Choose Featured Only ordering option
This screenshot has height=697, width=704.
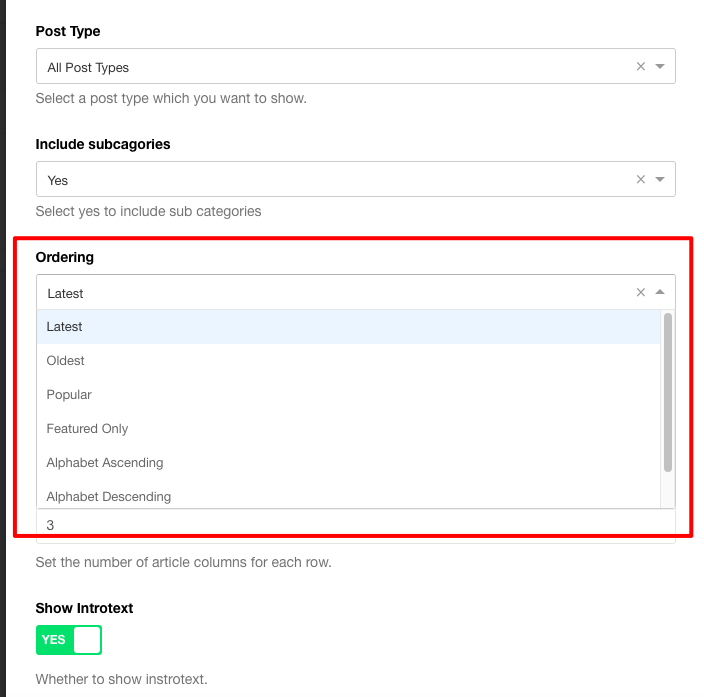pos(87,429)
